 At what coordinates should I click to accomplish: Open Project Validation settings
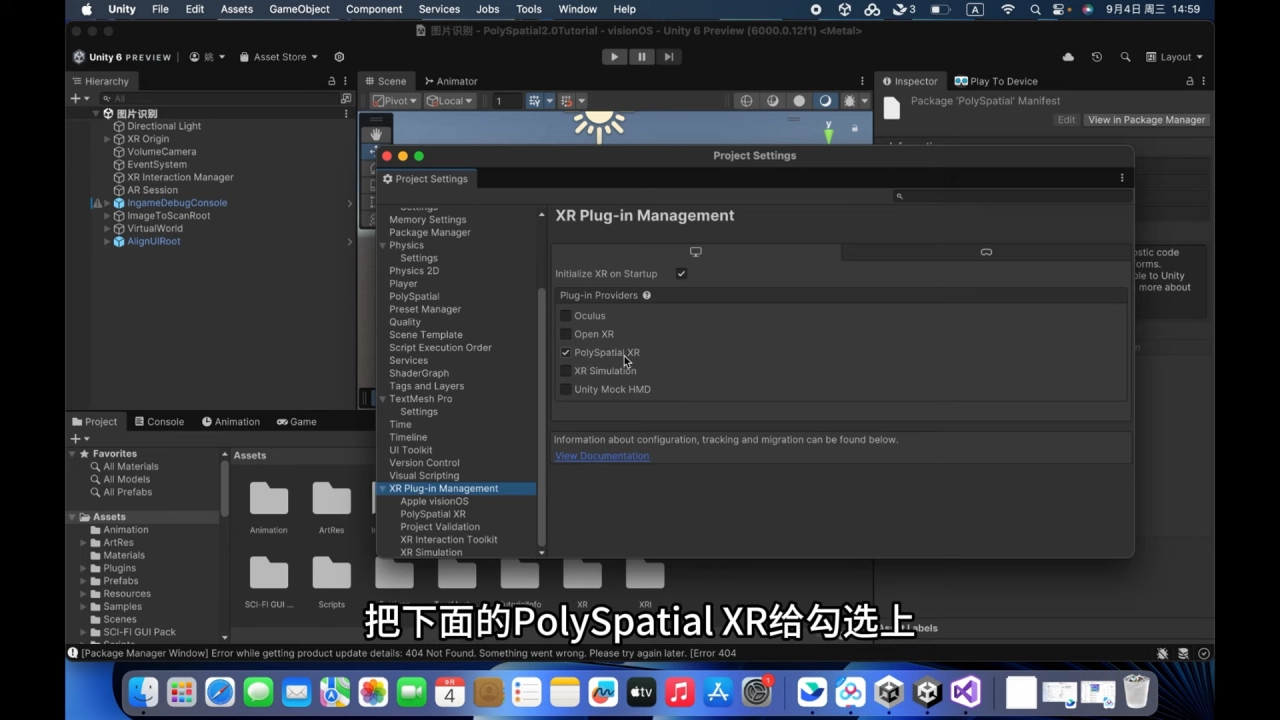pyautogui.click(x=440, y=527)
